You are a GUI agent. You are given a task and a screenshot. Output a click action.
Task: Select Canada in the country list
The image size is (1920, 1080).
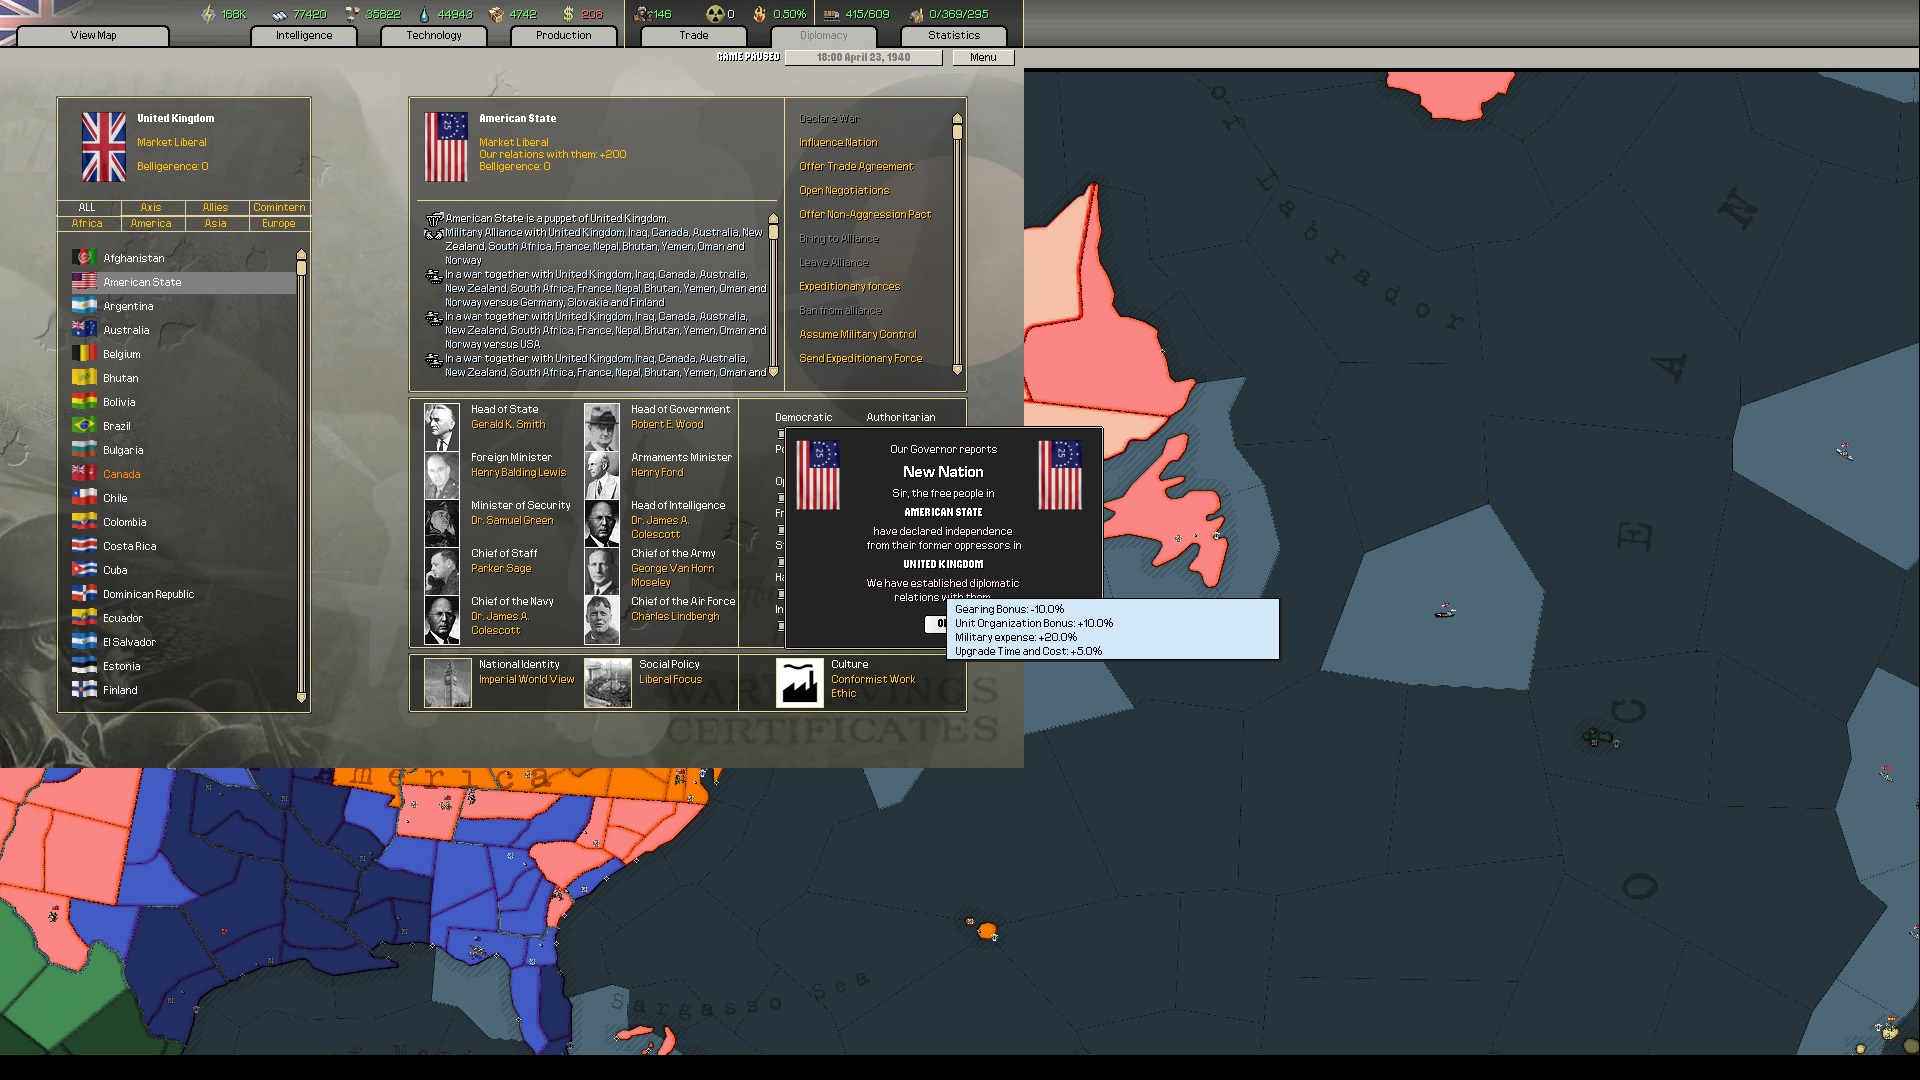(121, 474)
